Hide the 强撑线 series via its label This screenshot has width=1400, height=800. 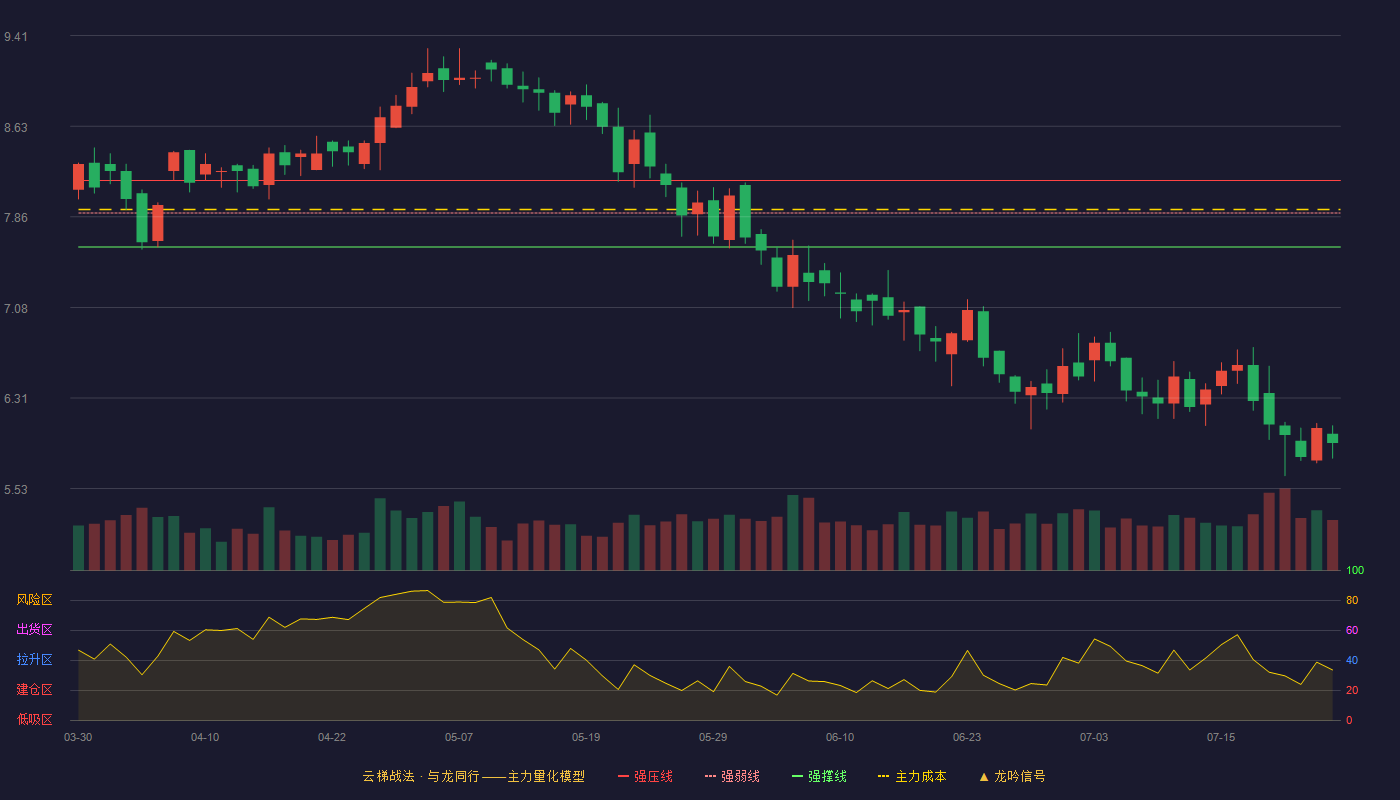(827, 776)
